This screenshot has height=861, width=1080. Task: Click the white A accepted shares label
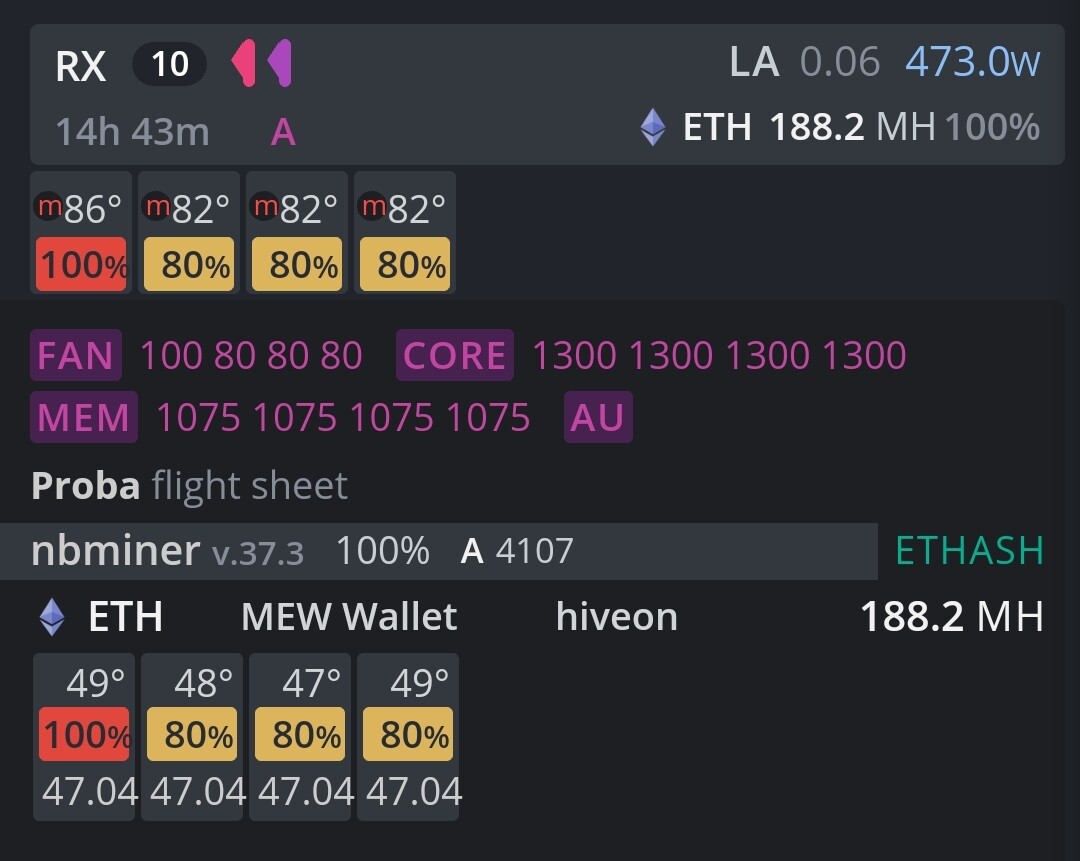coord(472,551)
